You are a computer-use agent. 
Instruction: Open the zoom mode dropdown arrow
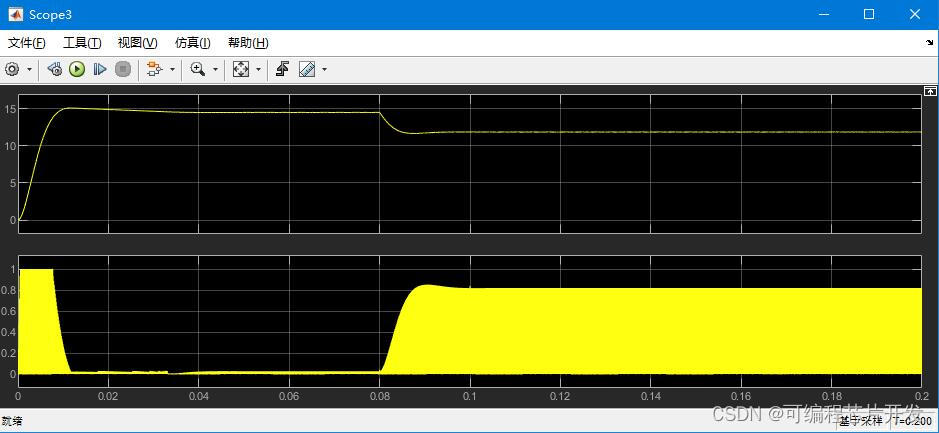click(x=215, y=69)
